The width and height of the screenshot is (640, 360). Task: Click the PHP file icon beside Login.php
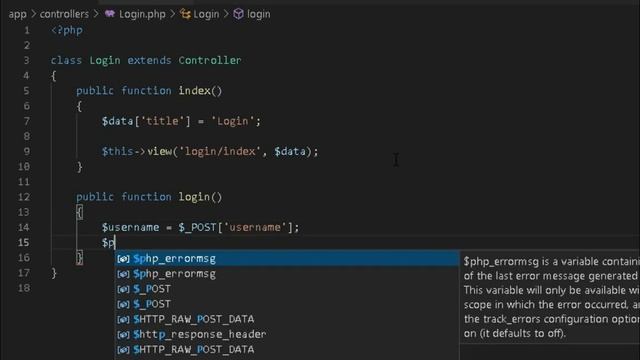[110, 14]
